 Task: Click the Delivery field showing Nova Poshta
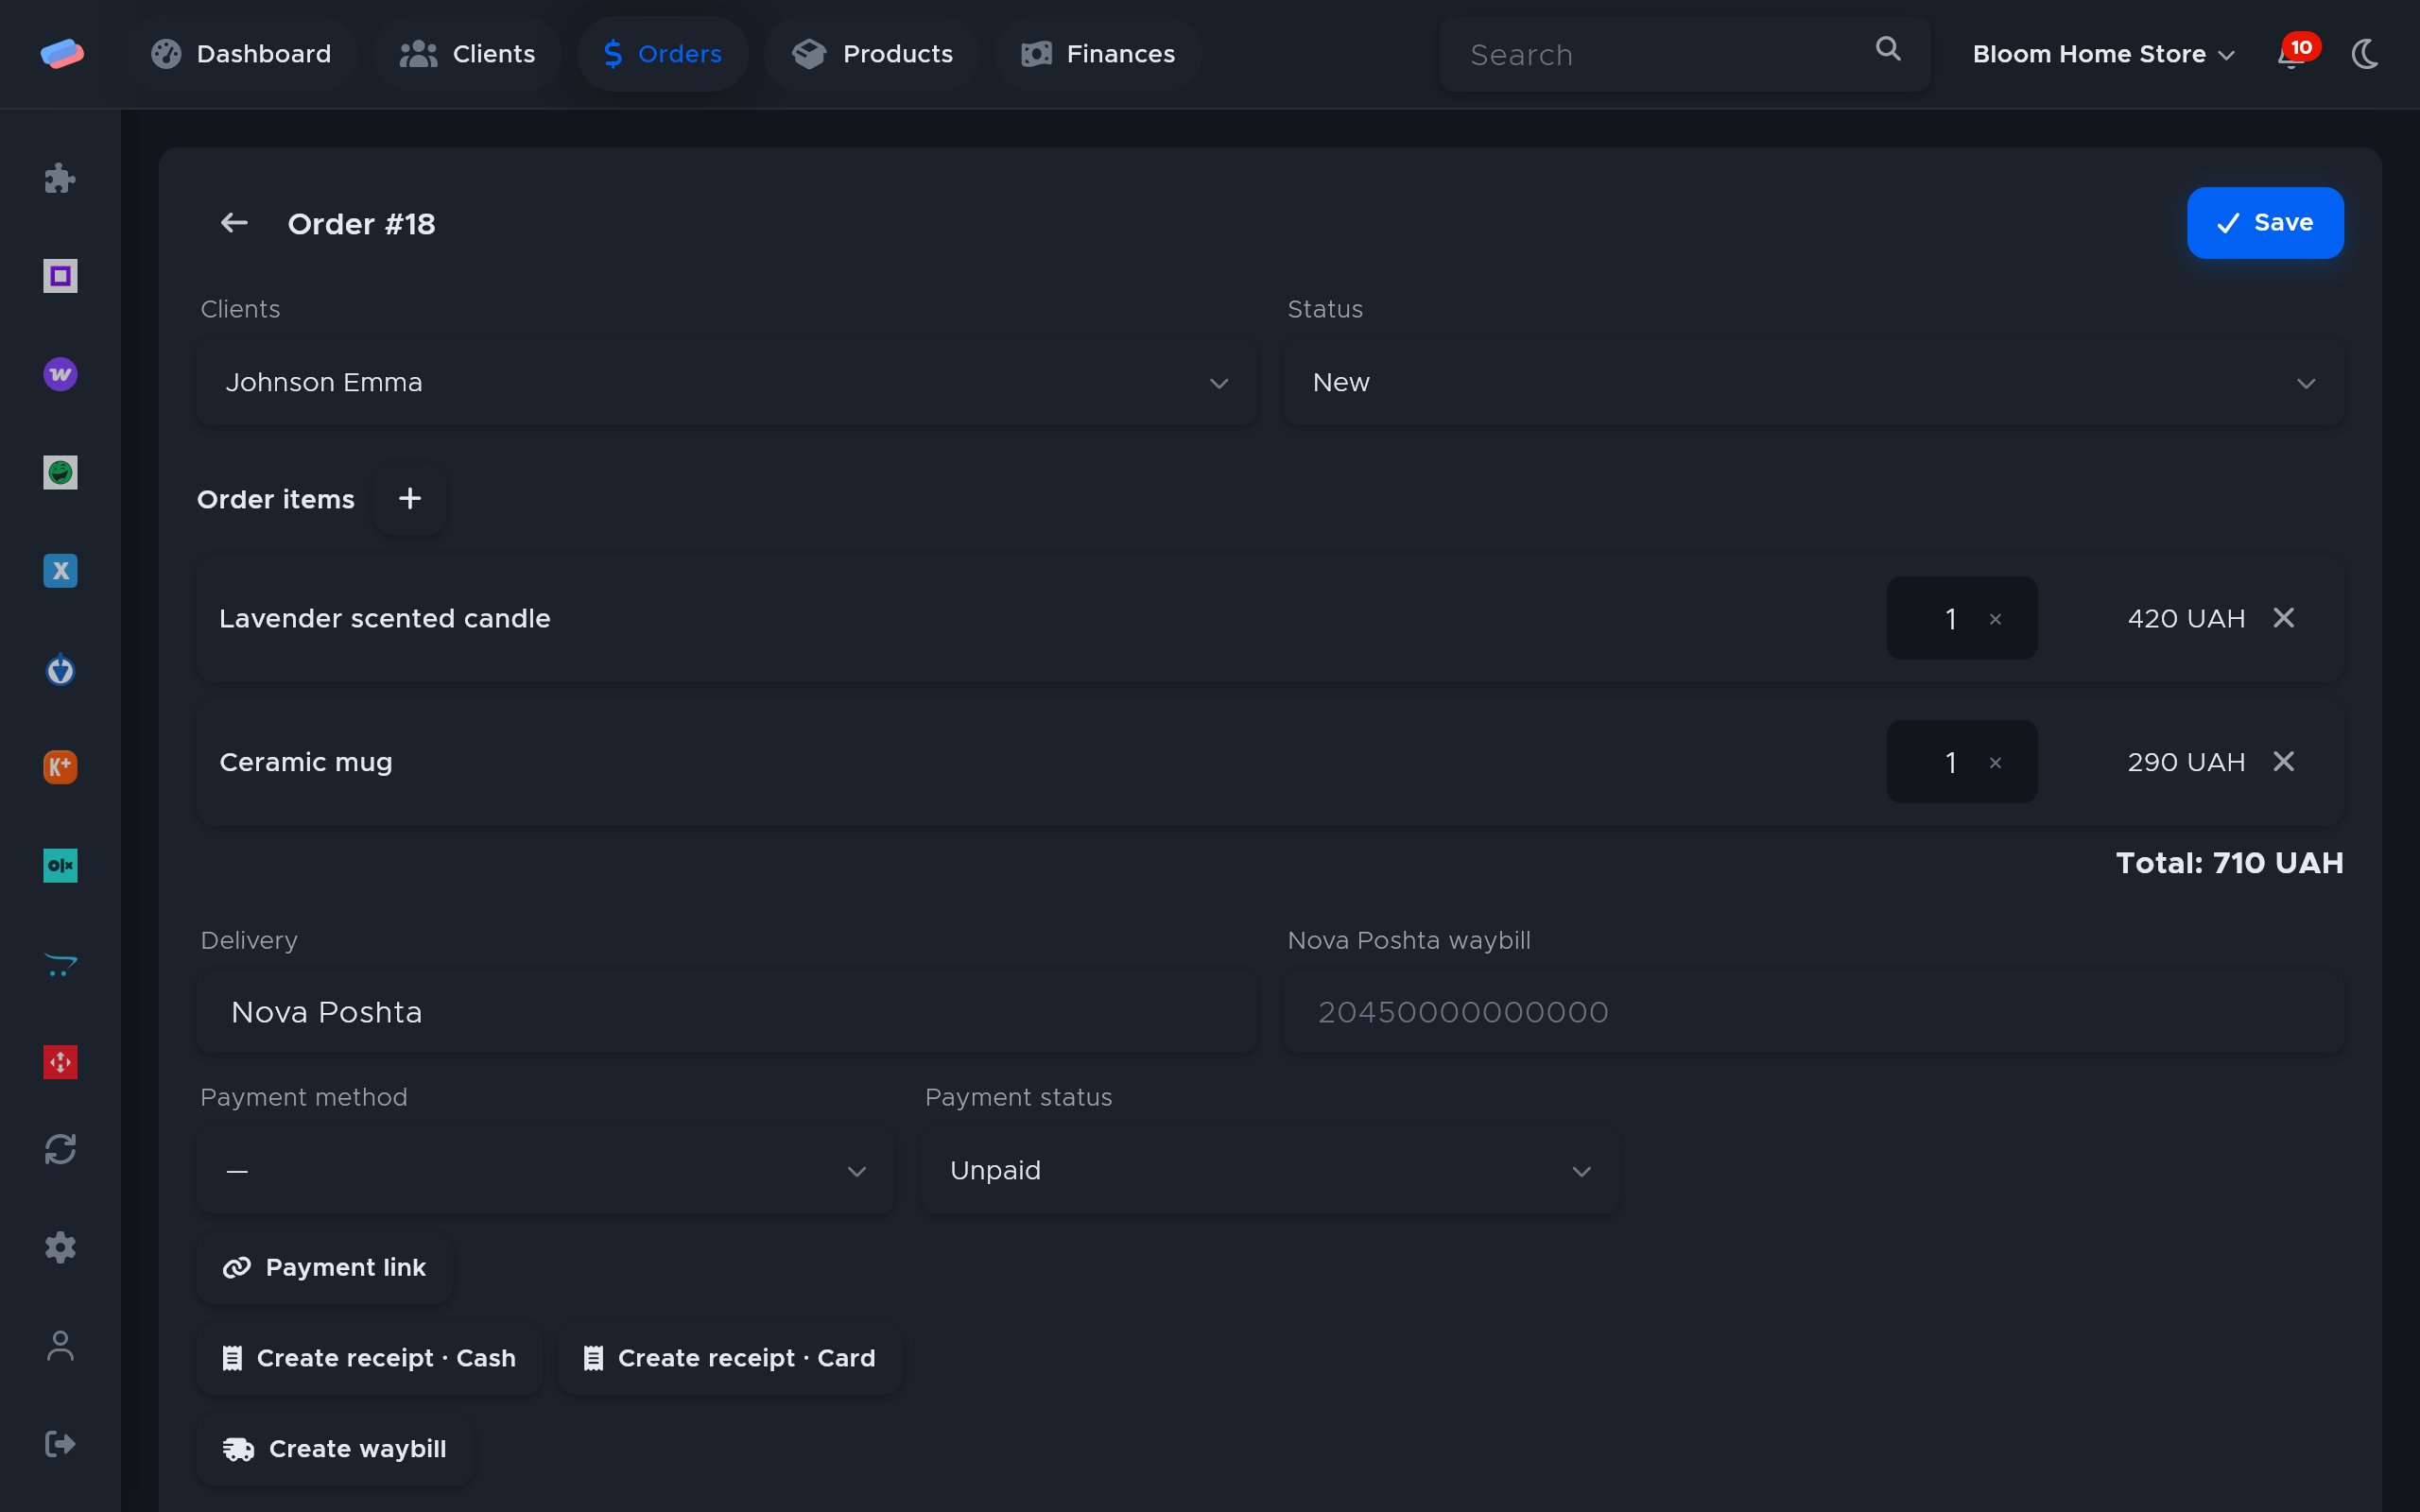pyautogui.click(x=726, y=1013)
